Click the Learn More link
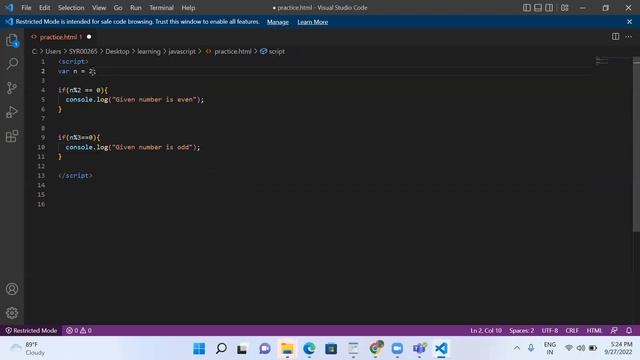The width and height of the screenshot is (640, 360). tap(313, 22)
